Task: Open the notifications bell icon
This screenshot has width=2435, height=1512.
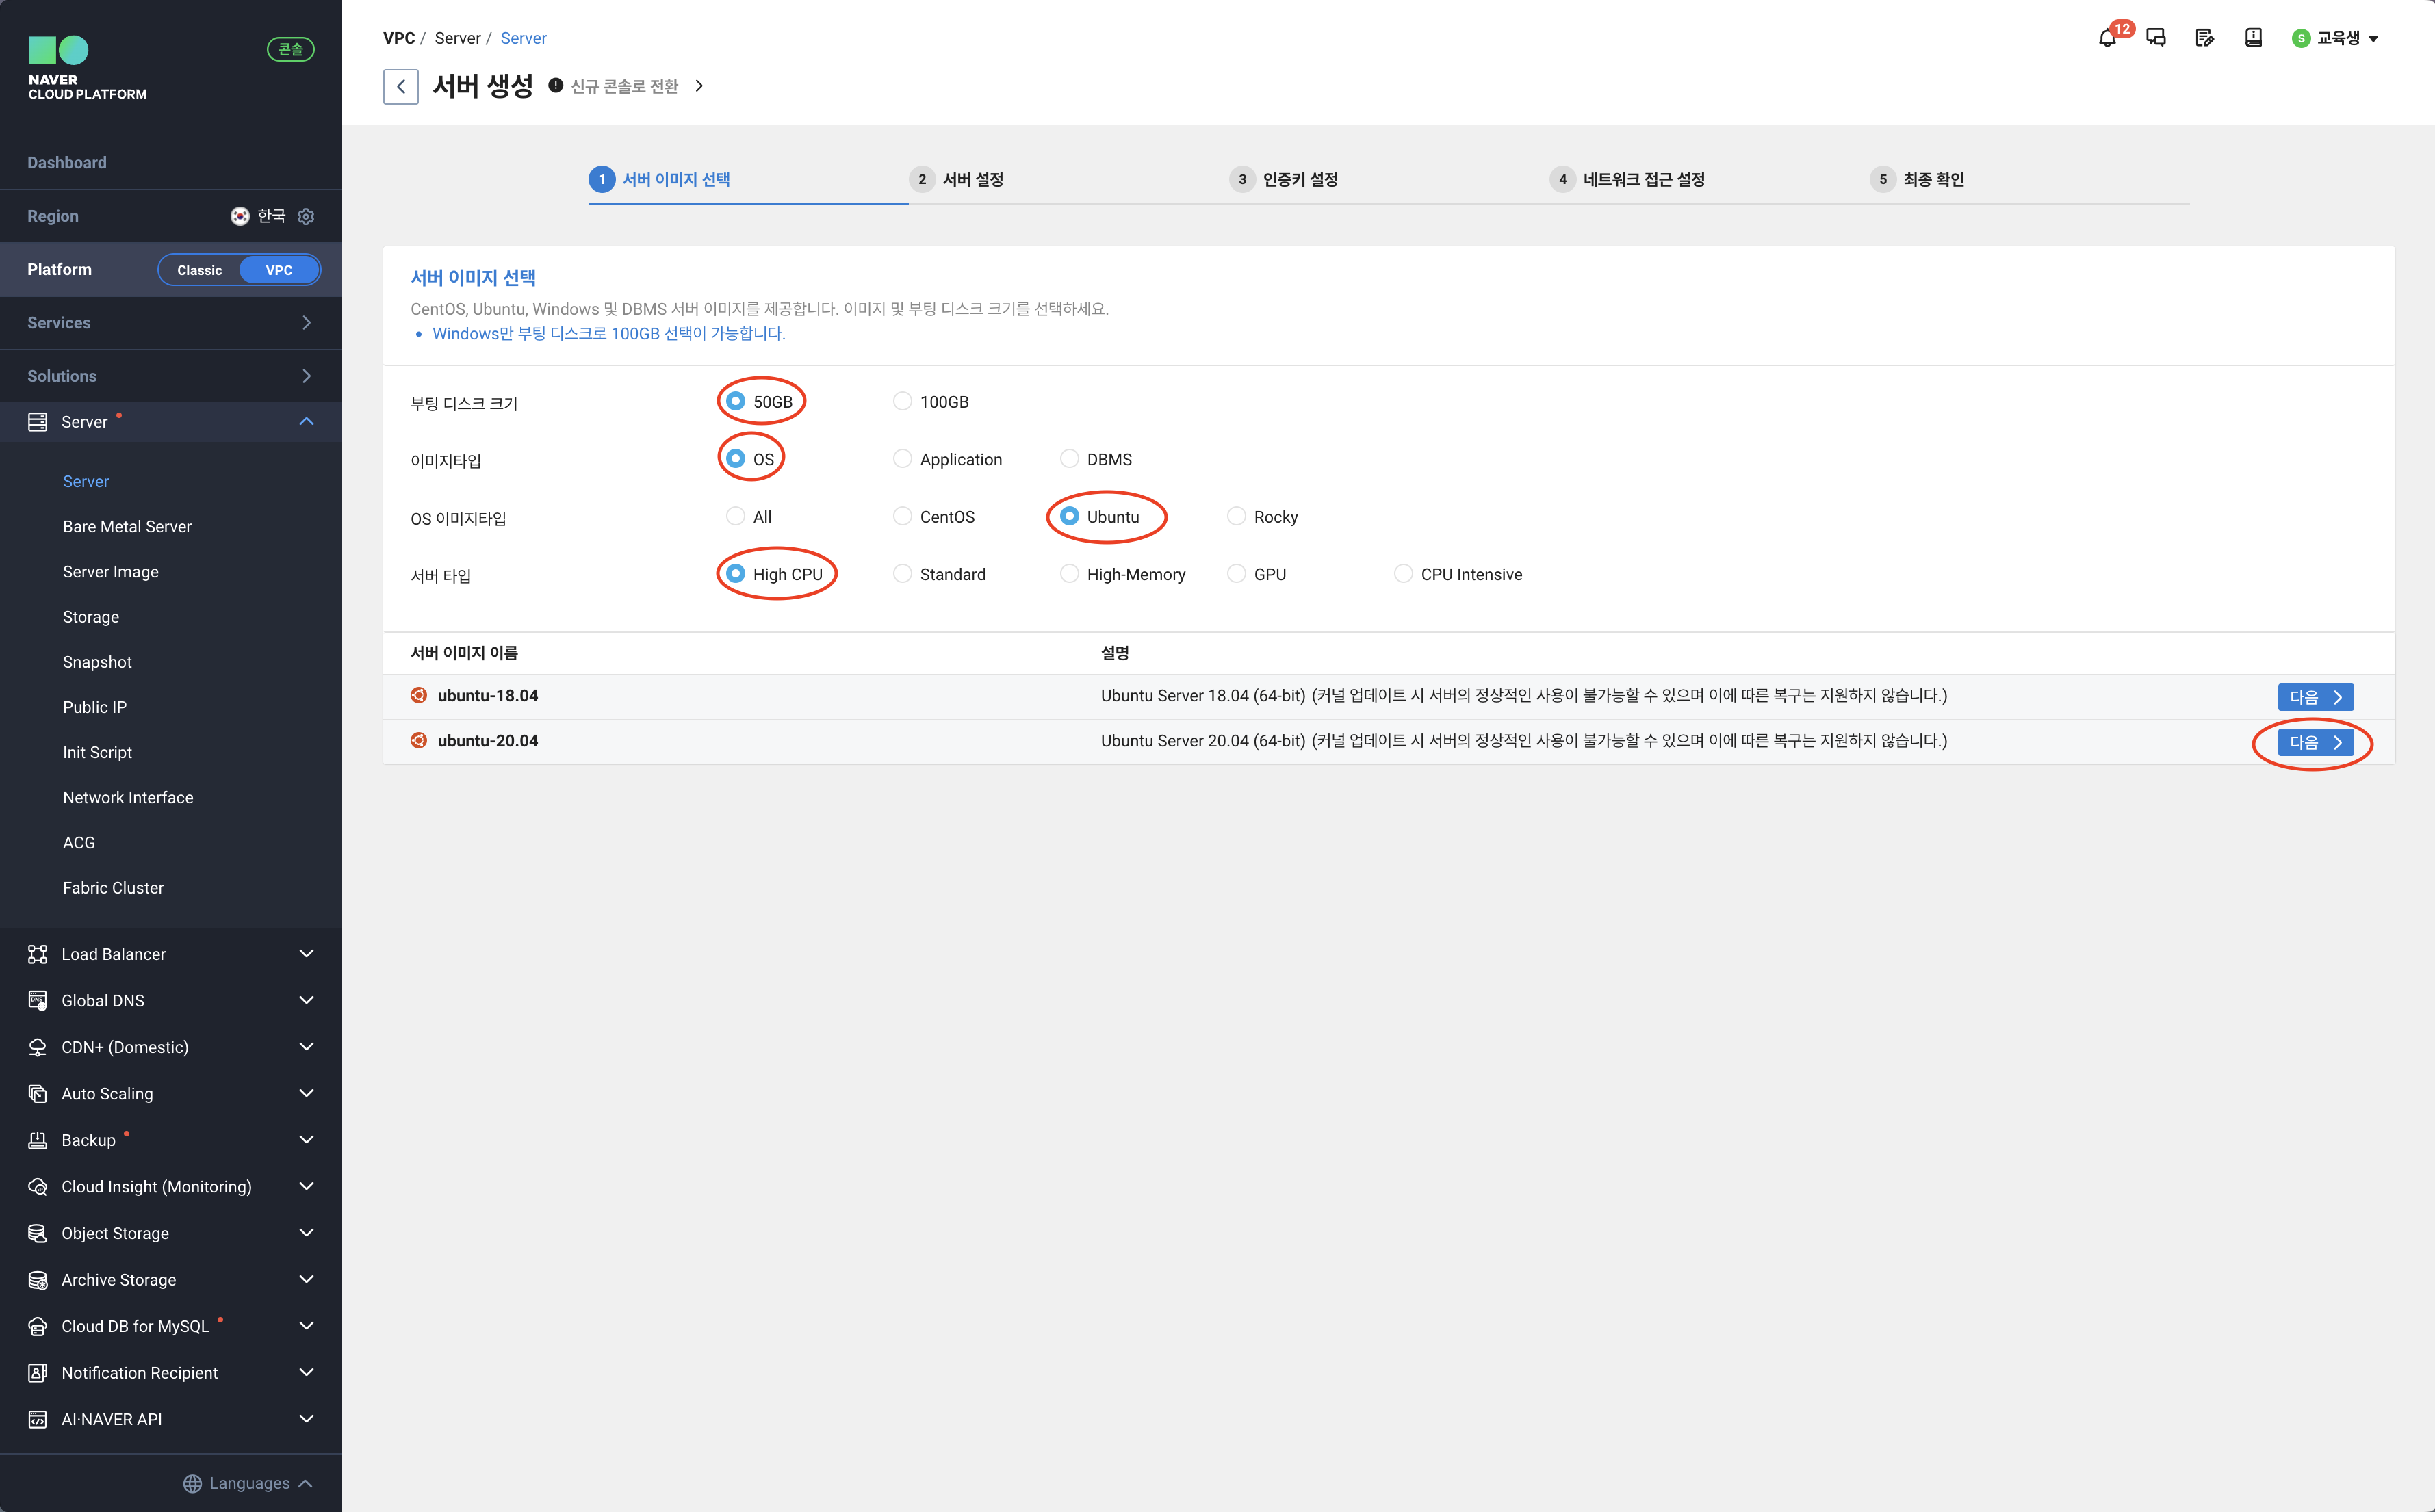Action: 2107,38
